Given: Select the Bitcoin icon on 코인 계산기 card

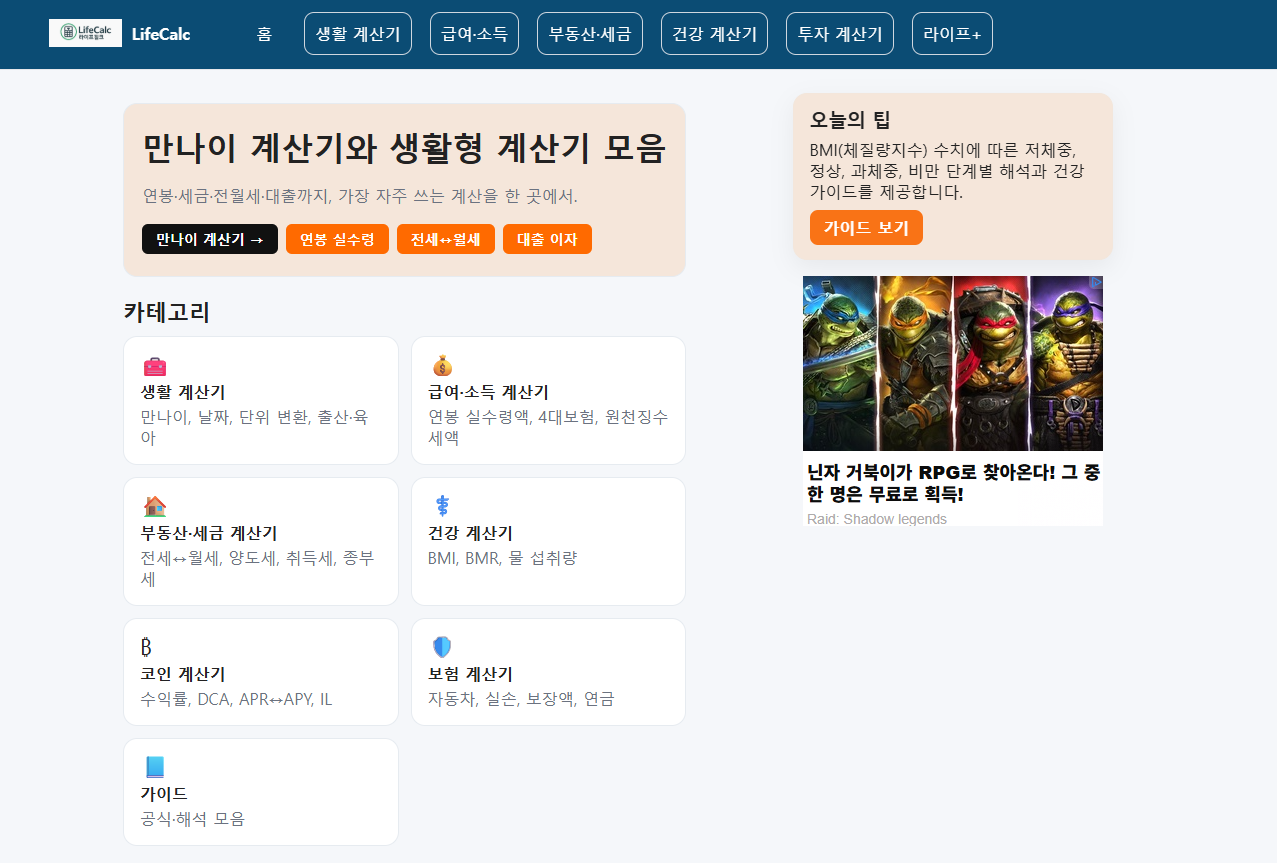Looking at the screenshot, I should (146, 648).
